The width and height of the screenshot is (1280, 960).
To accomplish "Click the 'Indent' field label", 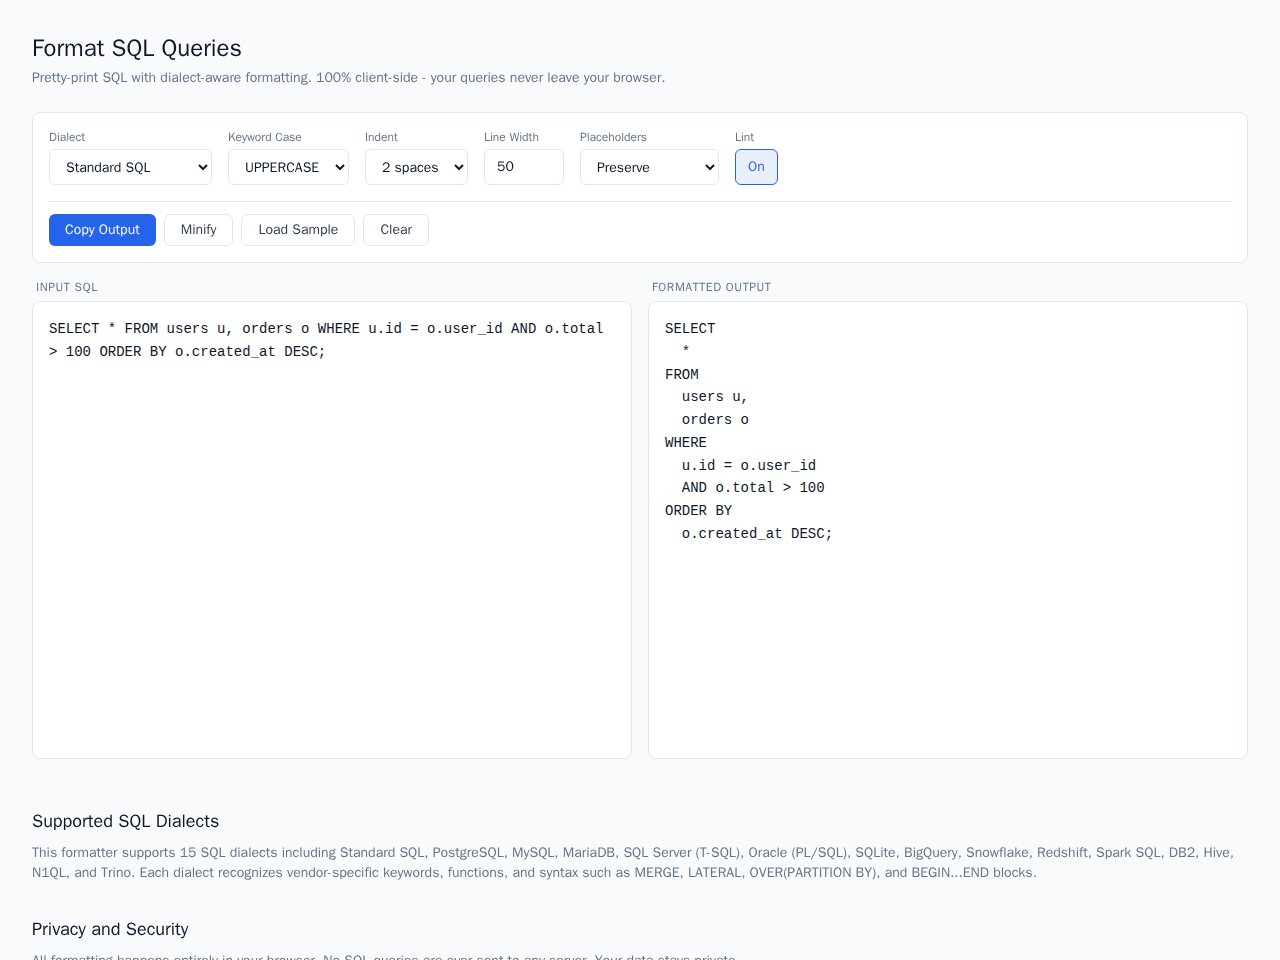I will [x=381, y=137].
